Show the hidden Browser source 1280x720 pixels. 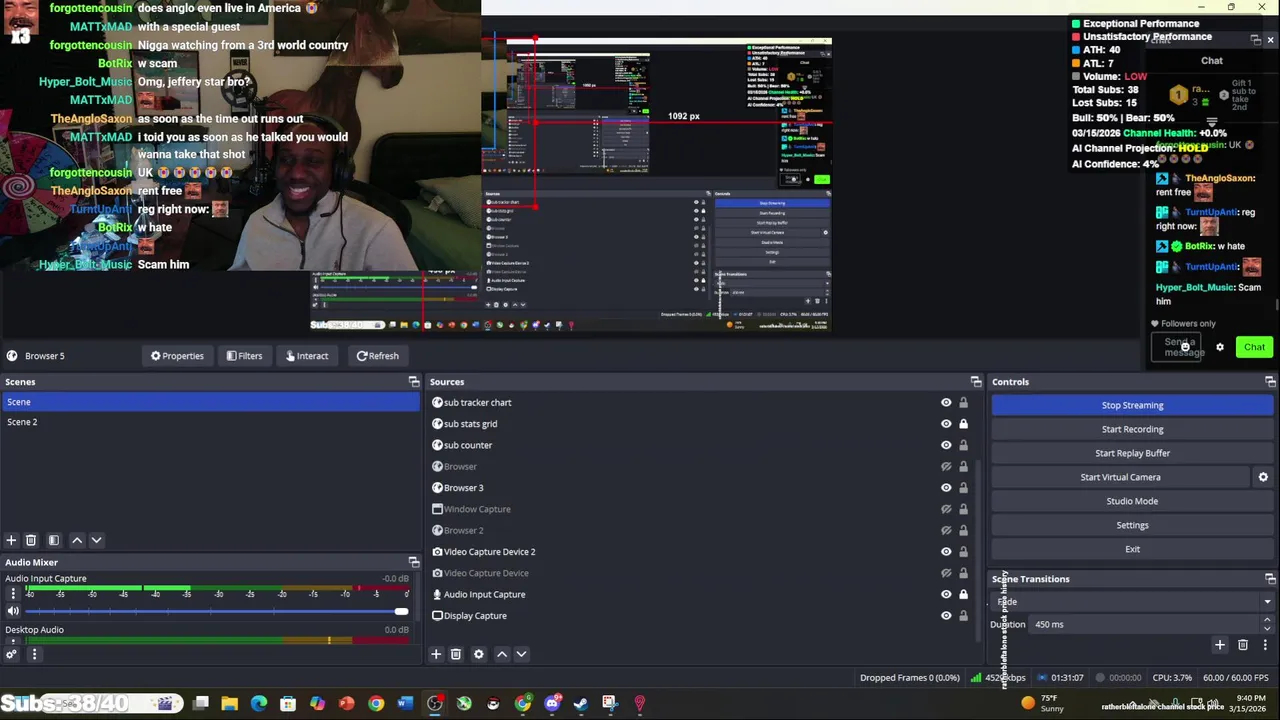tap(946, 467)
